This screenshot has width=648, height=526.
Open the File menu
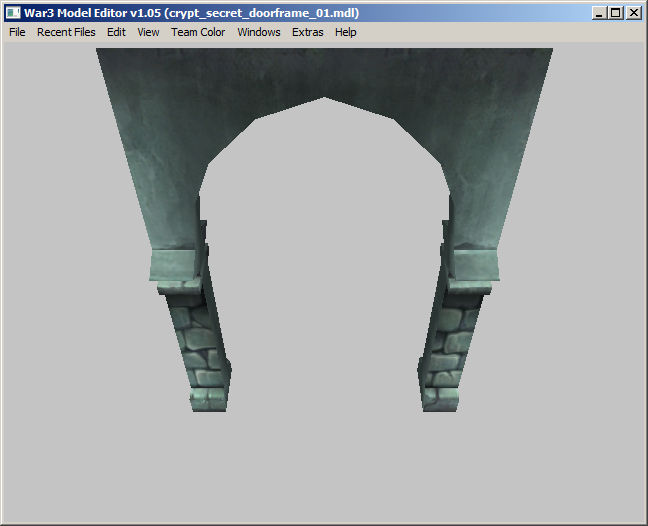pyautogui.click(x=17, y=32)
